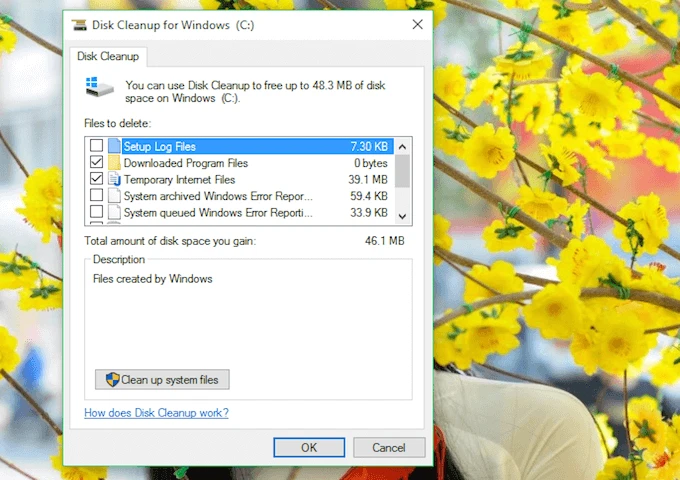680x480 pixels.
Task: Select the Setup Log Files row text
Action: 160,147
